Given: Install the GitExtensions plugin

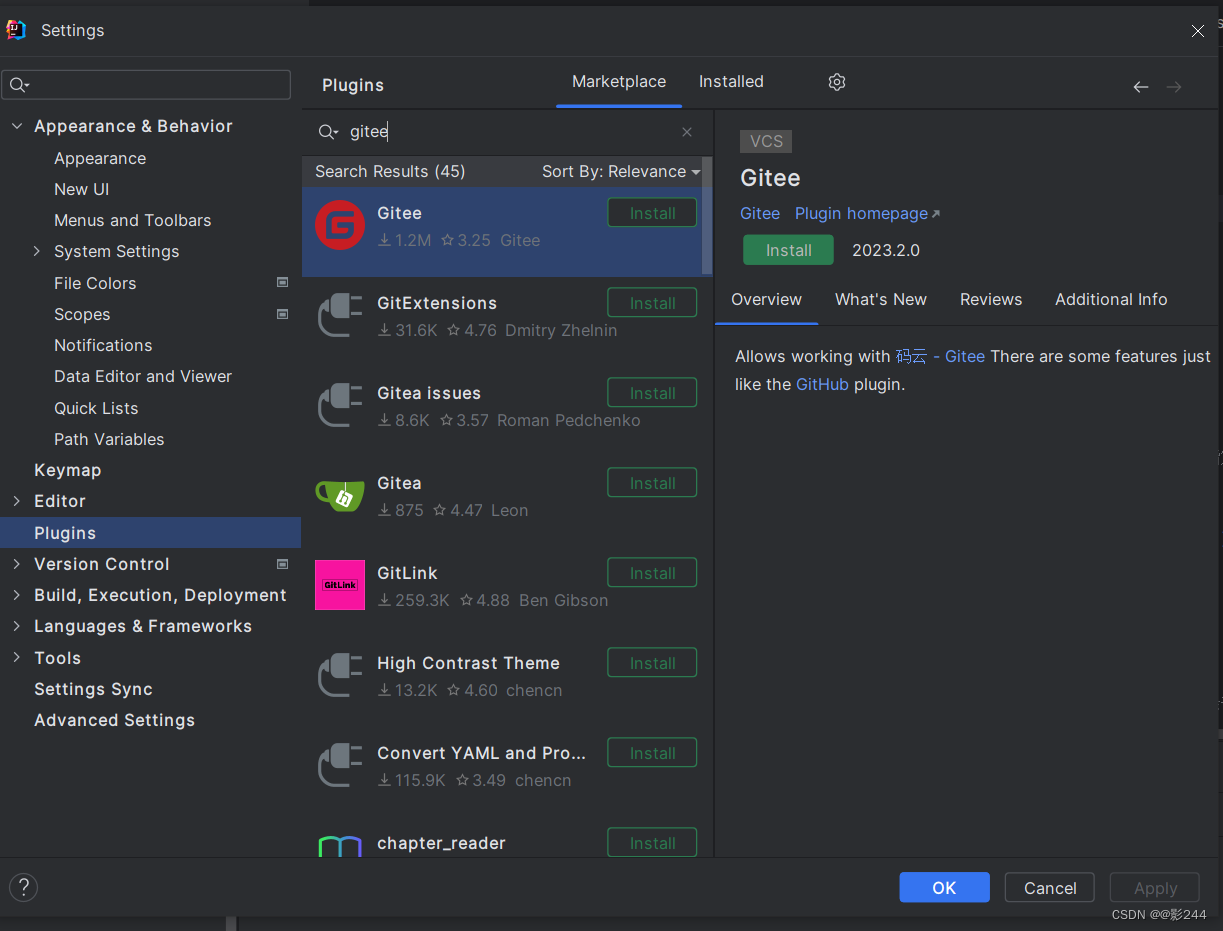Looking at the screenshot, I should [652, 303].
